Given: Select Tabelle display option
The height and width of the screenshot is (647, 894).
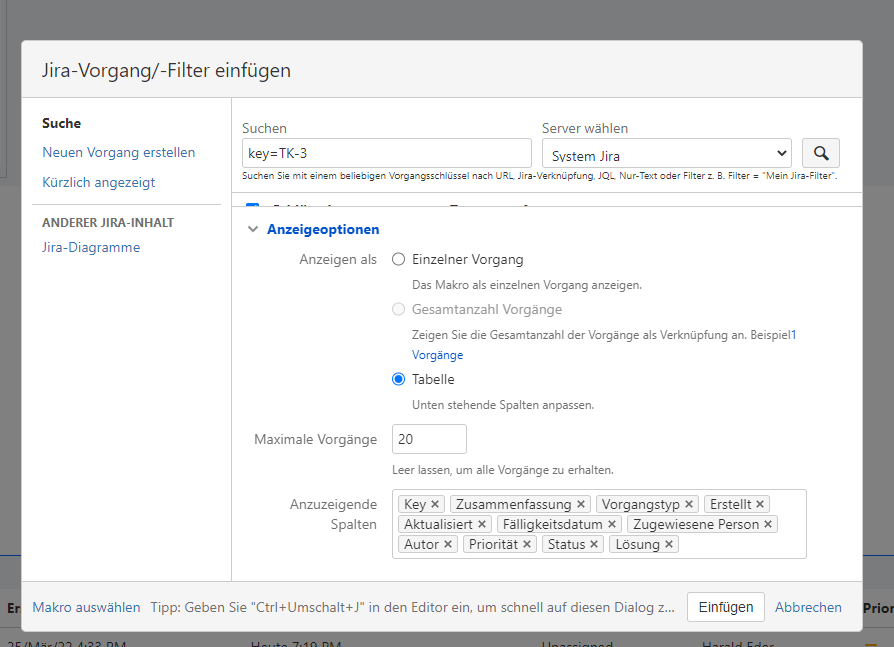Looking at the screenshot, I should click(399, 379).
